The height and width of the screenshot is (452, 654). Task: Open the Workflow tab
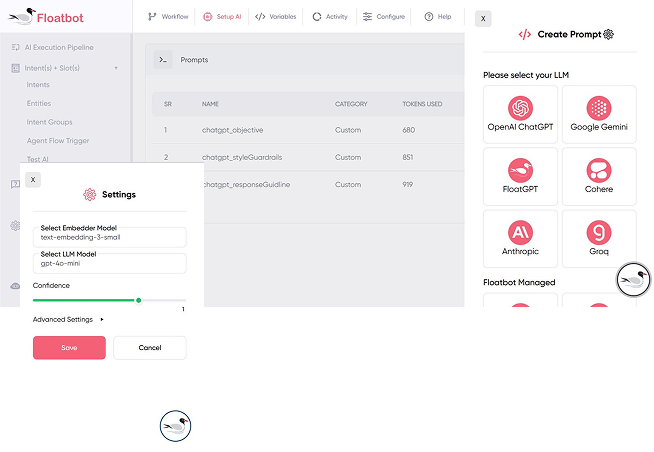point(168,17)
